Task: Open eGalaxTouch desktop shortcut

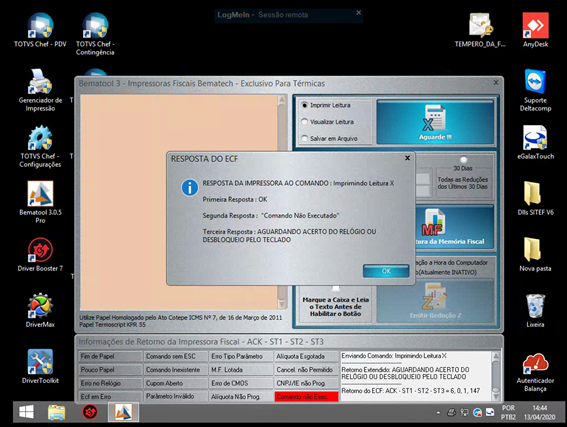Action: point(535,142)
